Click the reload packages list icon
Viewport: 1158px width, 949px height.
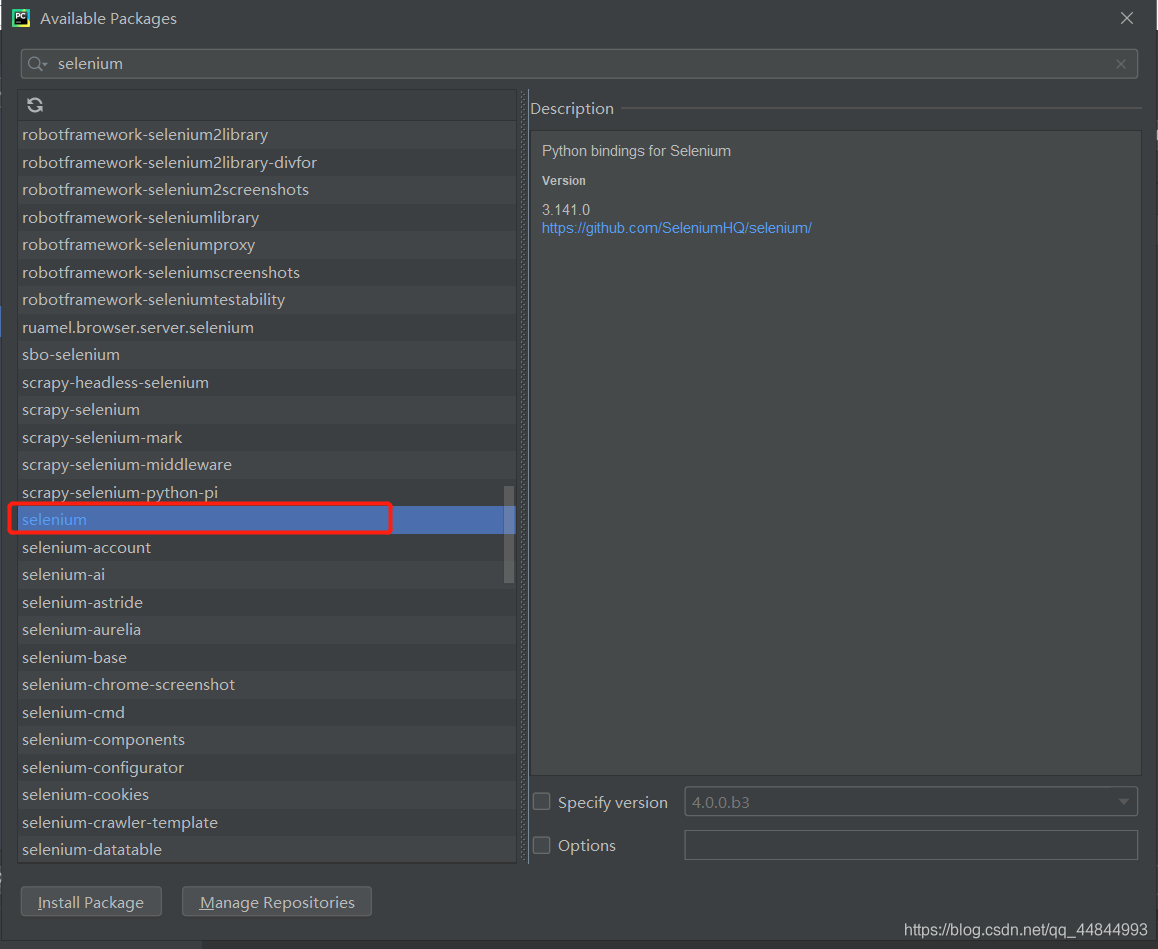pos(35,105)
